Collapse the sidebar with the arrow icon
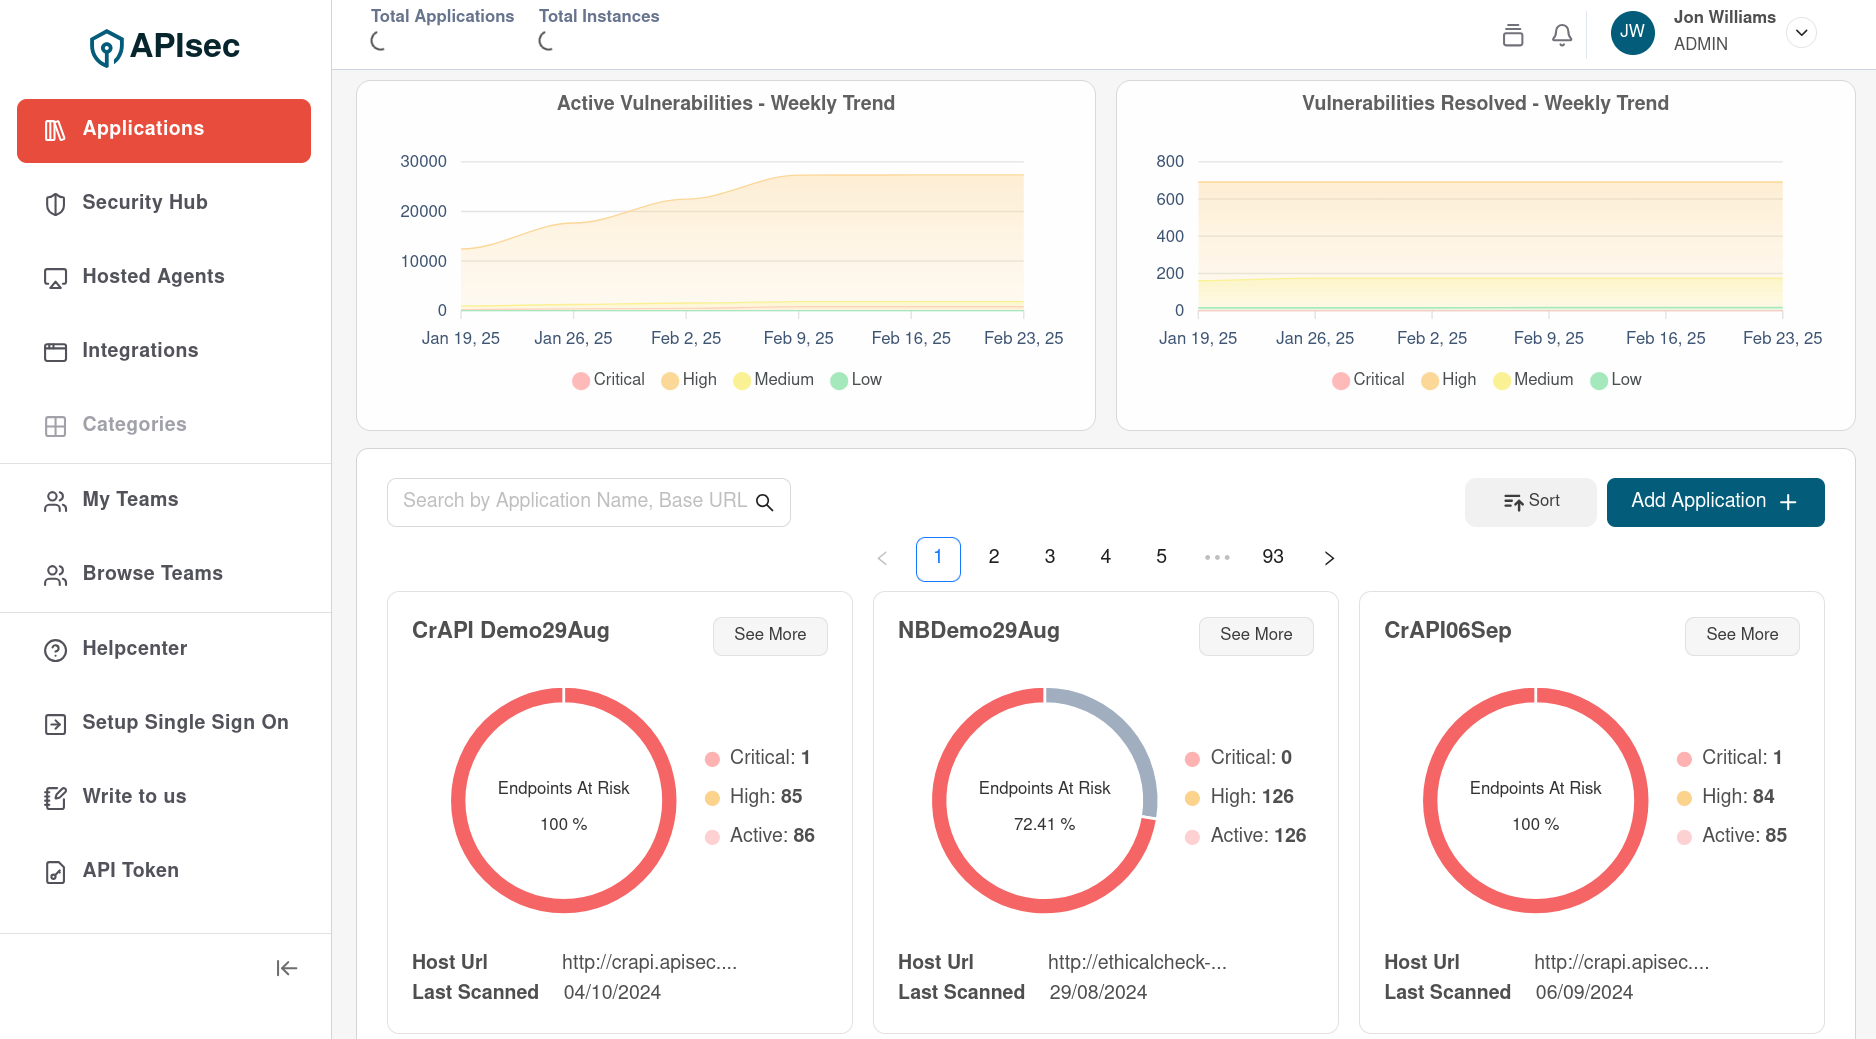1876x1039 pixels. click(287, 968)
